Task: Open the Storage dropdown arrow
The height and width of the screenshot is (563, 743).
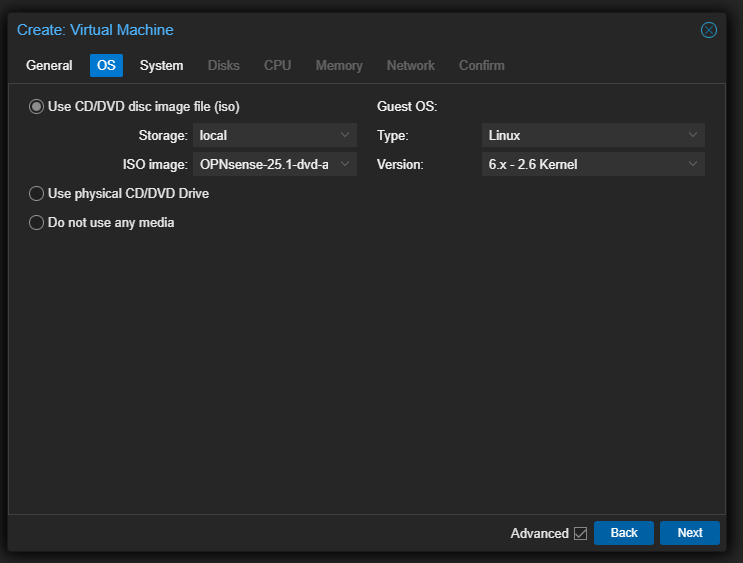Action: click(x=345, y=136)
